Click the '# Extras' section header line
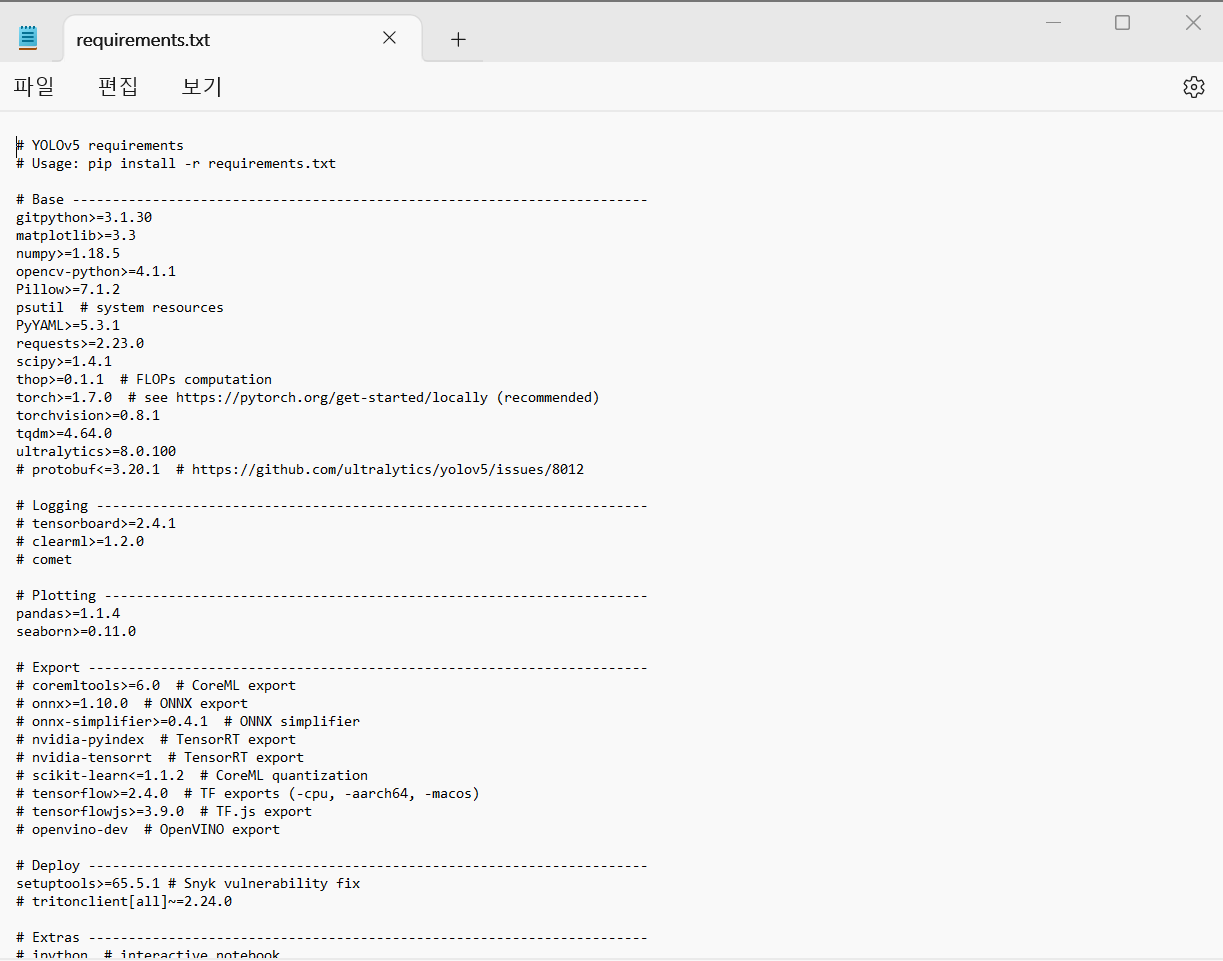1223x961 pixels. pos(332,937)
